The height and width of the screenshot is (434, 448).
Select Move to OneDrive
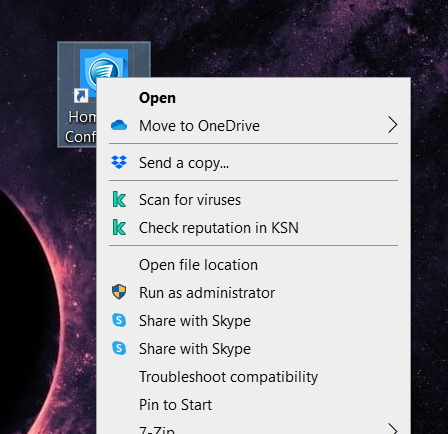tap(254, 126)
